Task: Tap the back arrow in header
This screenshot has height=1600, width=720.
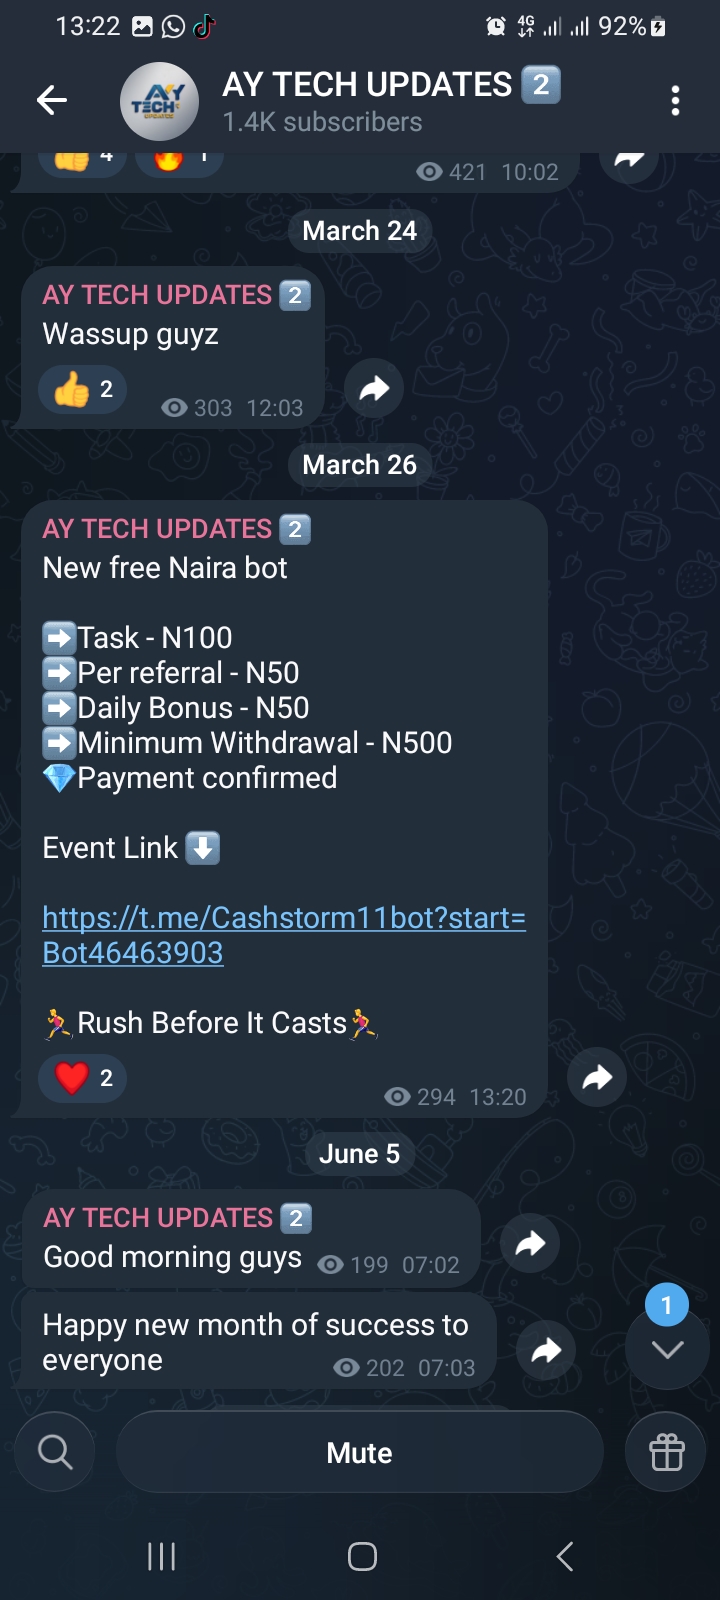Action: click(x=52, y=100)
